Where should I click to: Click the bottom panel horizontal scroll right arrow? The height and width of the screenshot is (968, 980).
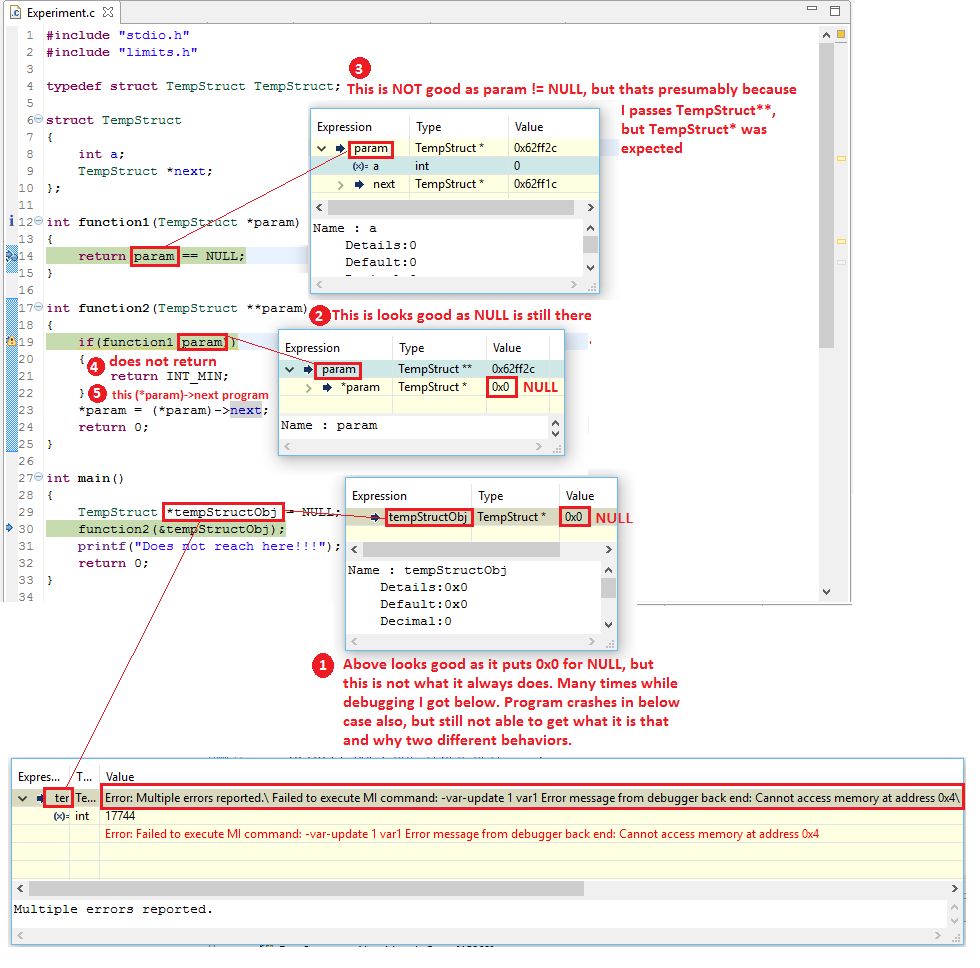coord(954,889)
